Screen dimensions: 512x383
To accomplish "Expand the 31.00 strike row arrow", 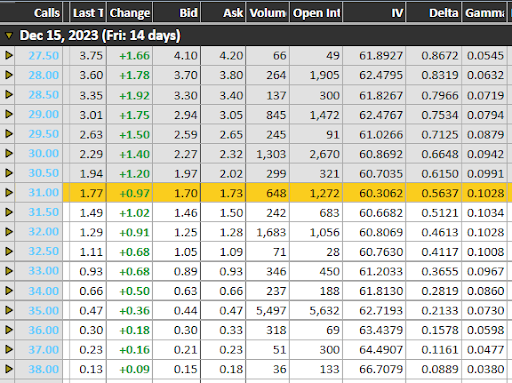I will (9, 193).
